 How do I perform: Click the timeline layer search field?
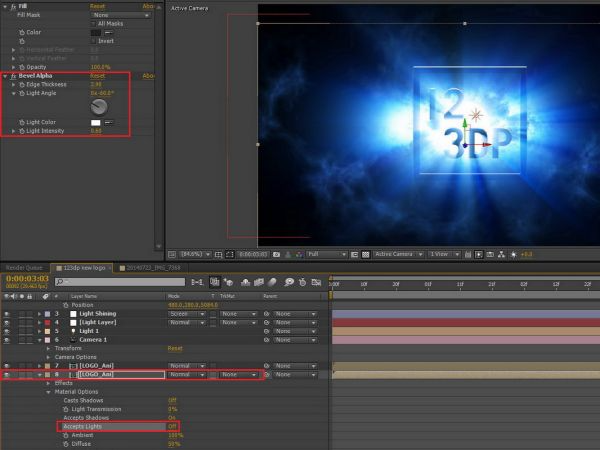(120, 282)
